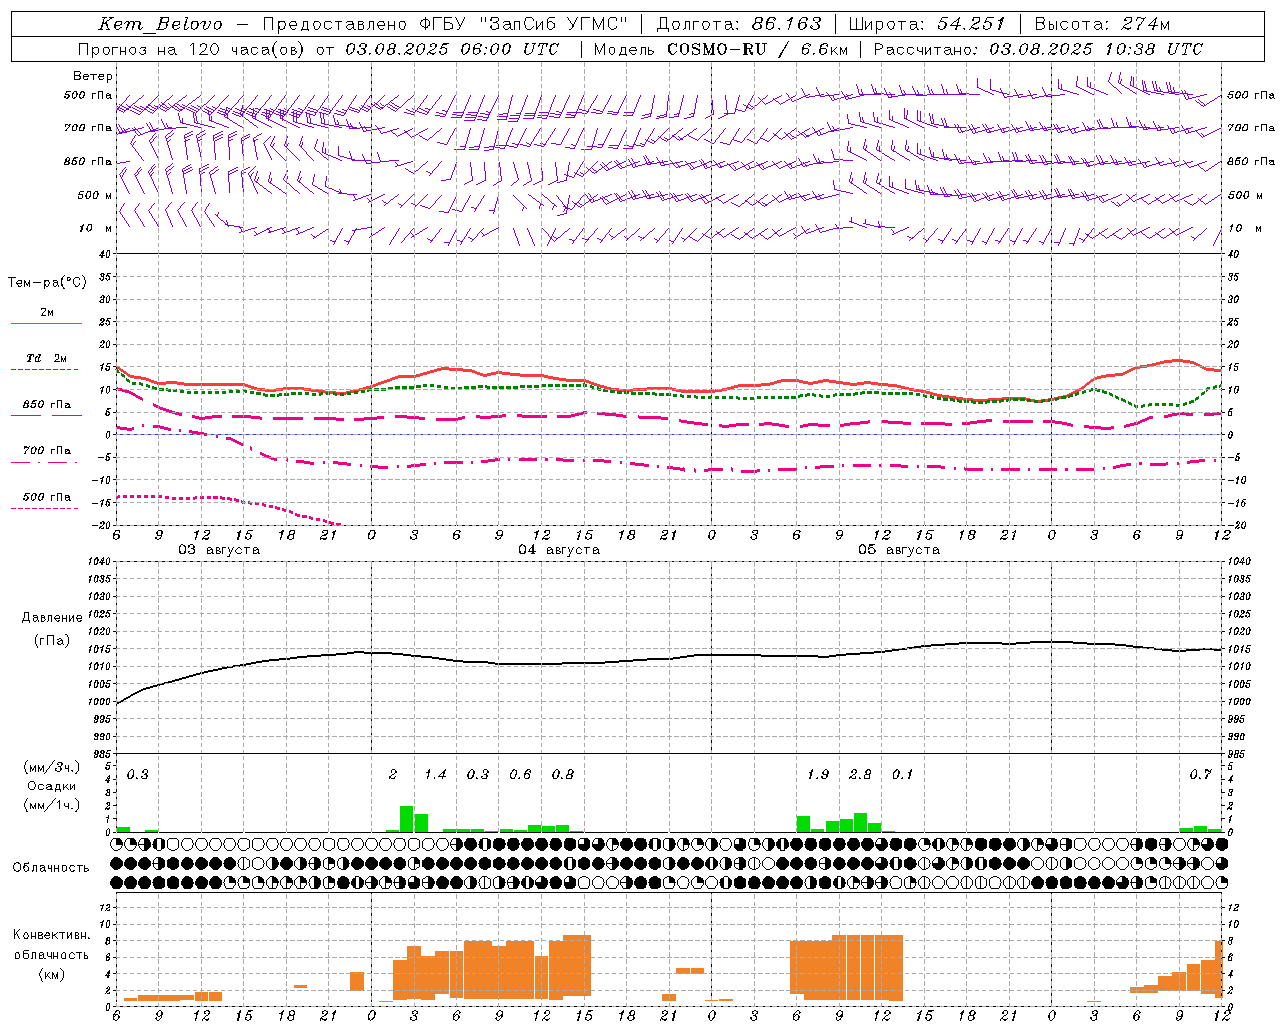Click the Kem_Belovo station title
1280x1024 pixels.
(160, 24)
